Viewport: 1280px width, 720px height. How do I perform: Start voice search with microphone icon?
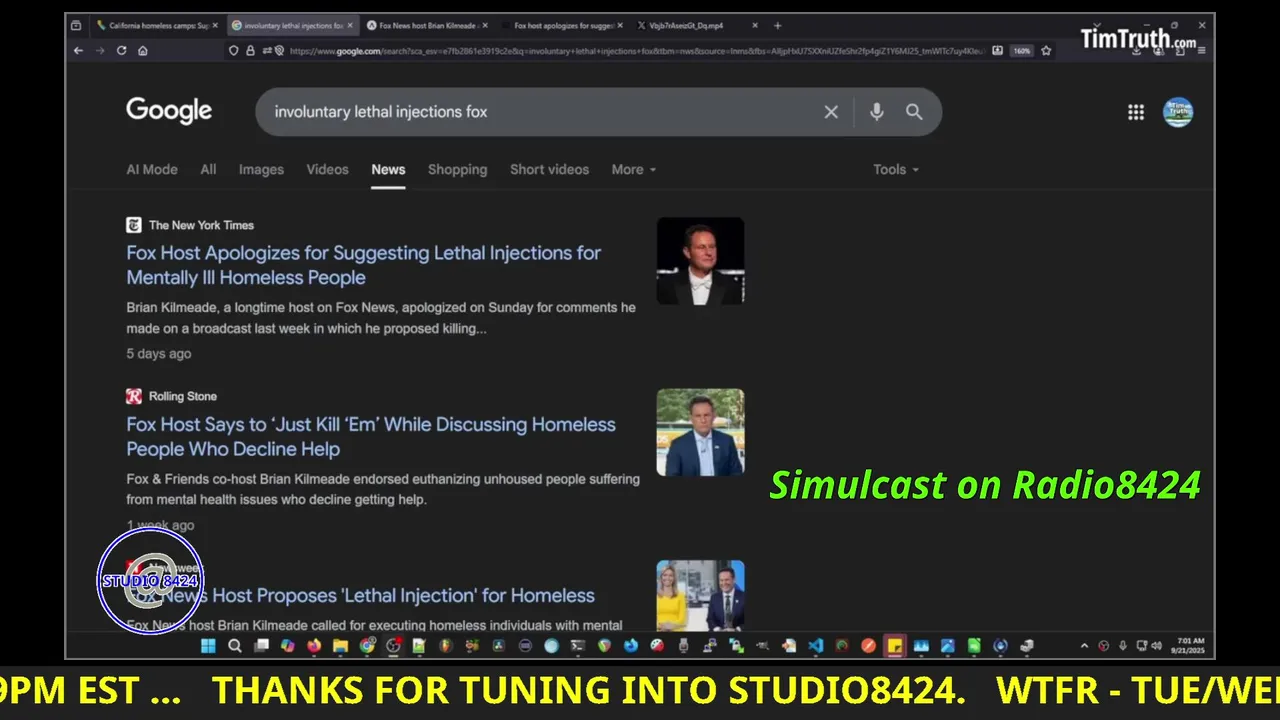(876, 112)
